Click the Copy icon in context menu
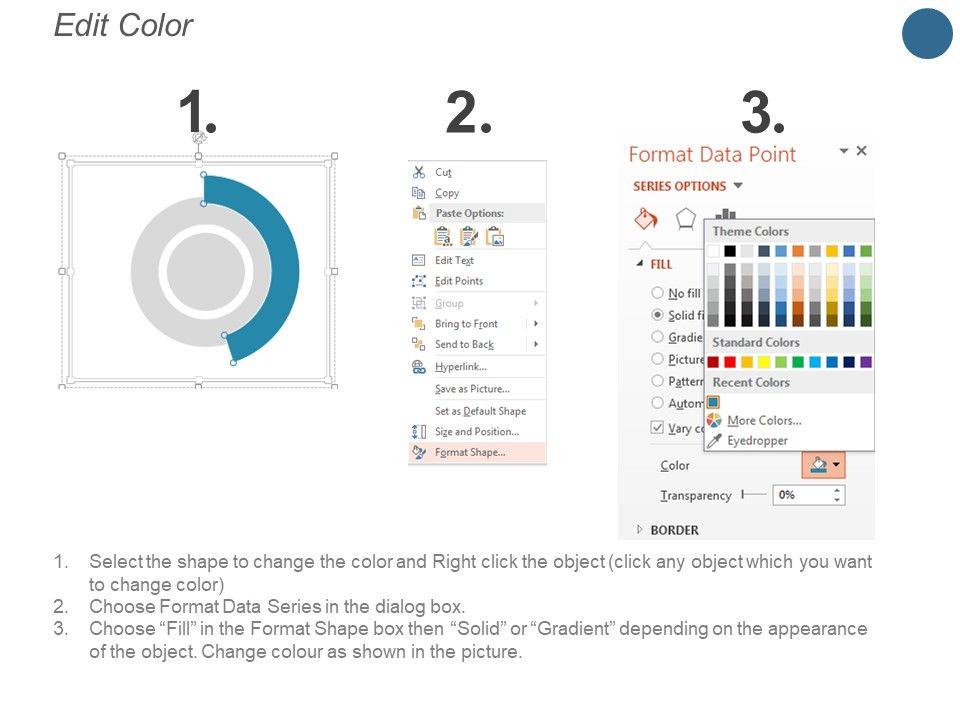This screenshot has width=960, height=720. 419,193
